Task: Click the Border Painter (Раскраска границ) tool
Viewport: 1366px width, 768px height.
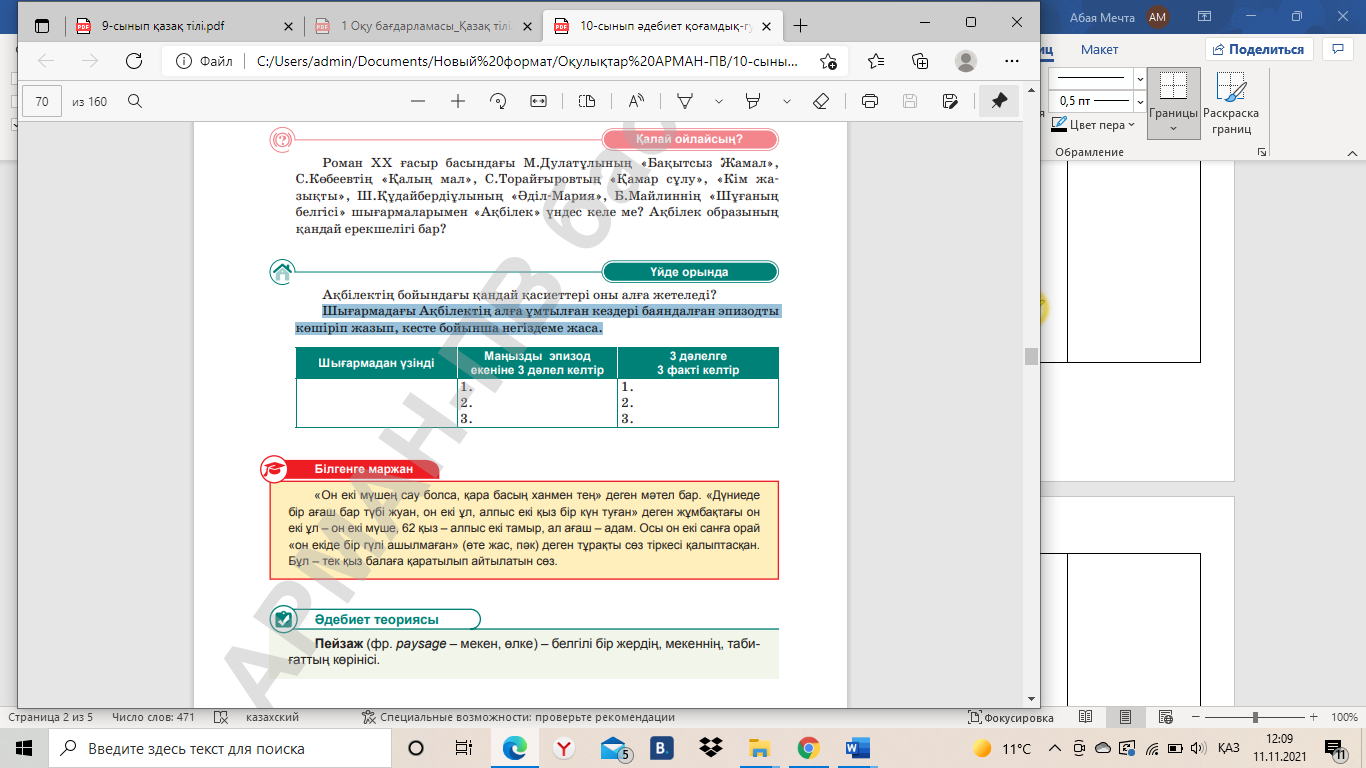Action: point(1231,104)
